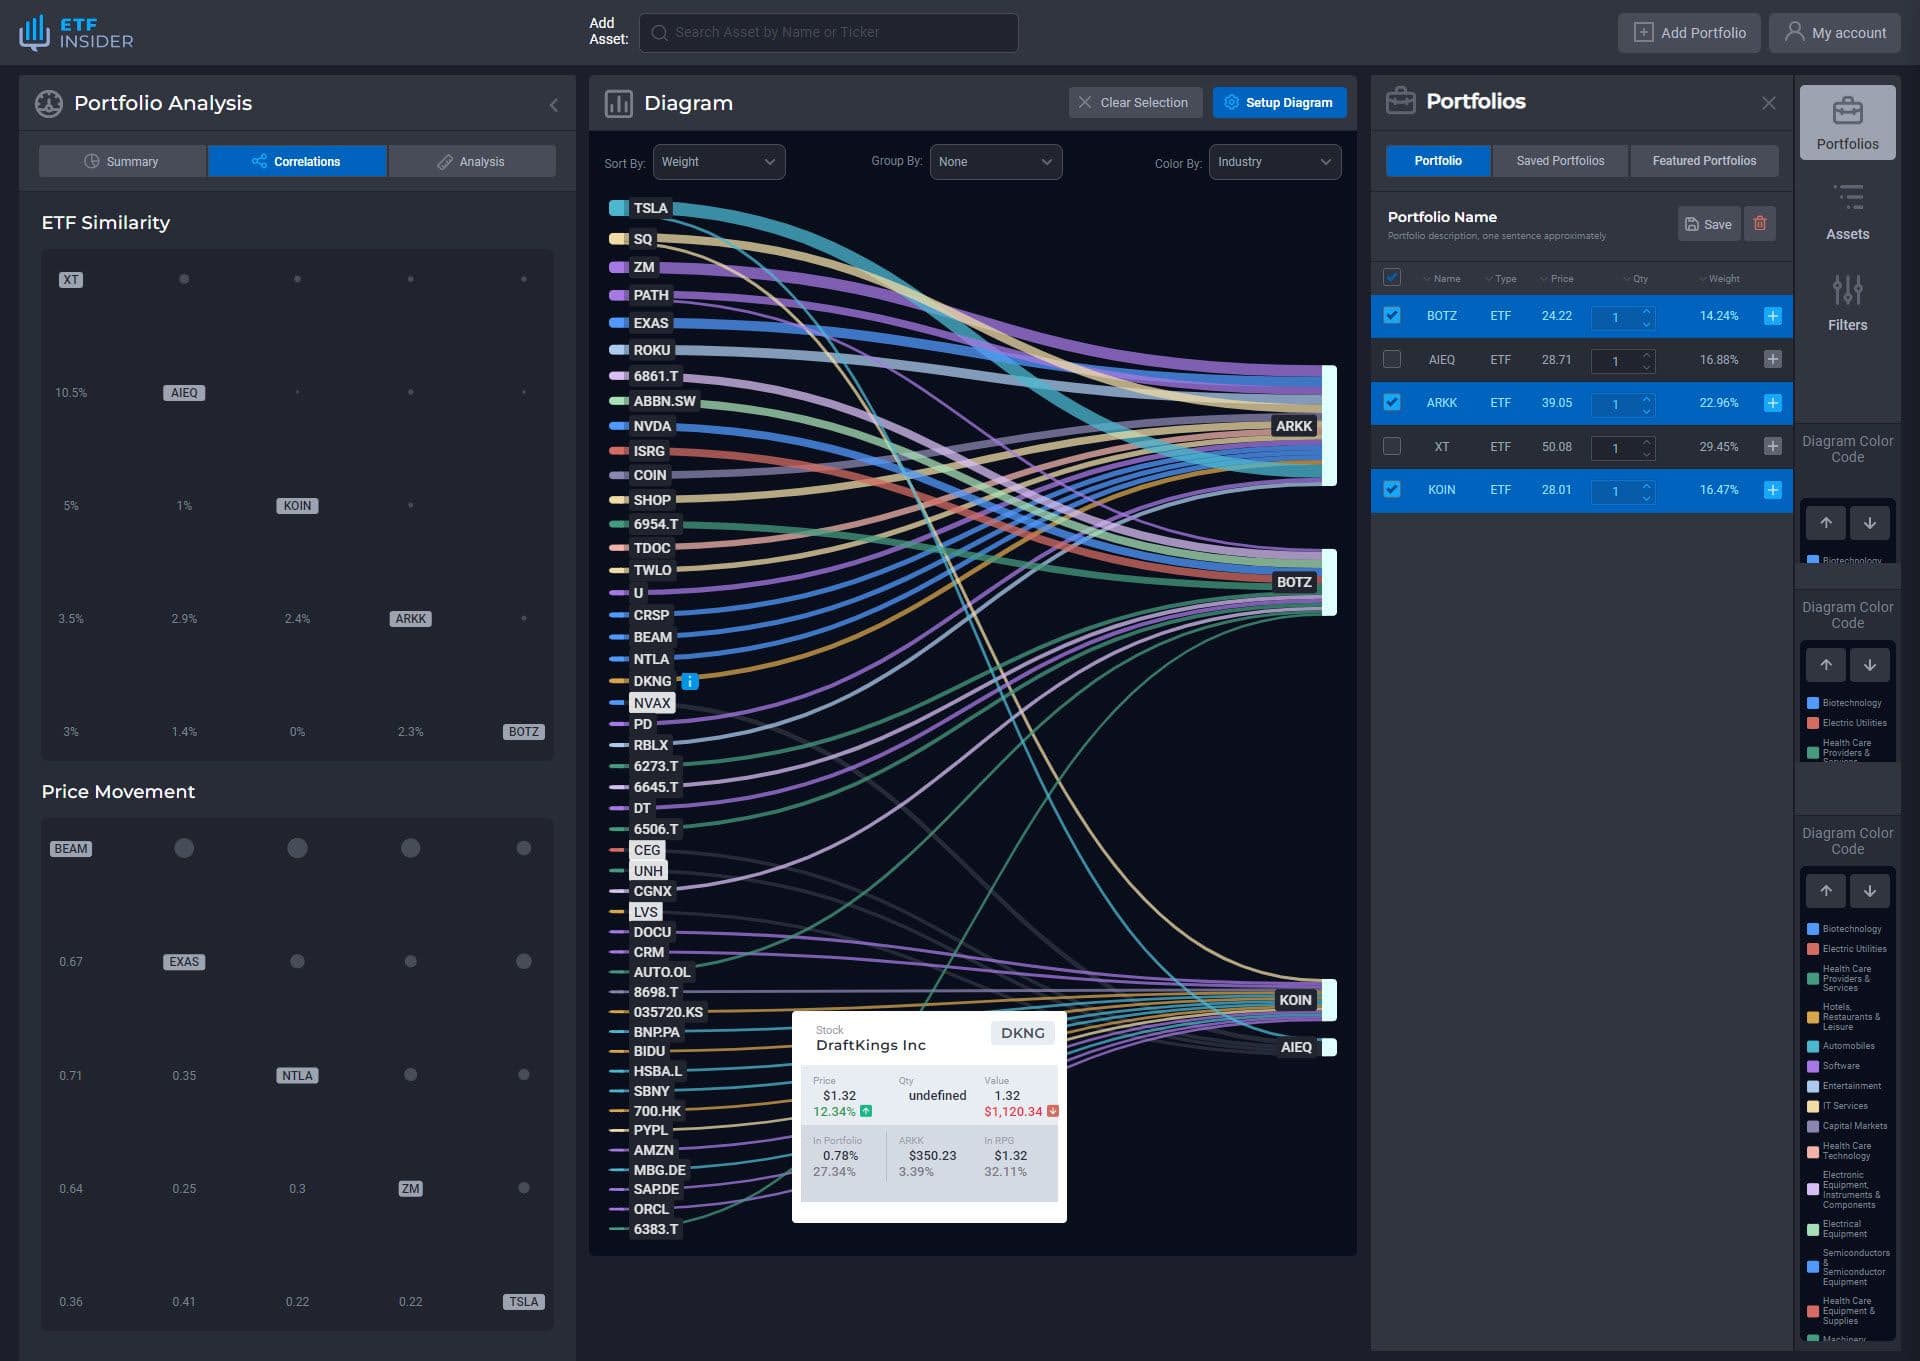Click up arrow in bottom color code
Viewport: 1920px width, 1361px height.
click(1826, 891)
